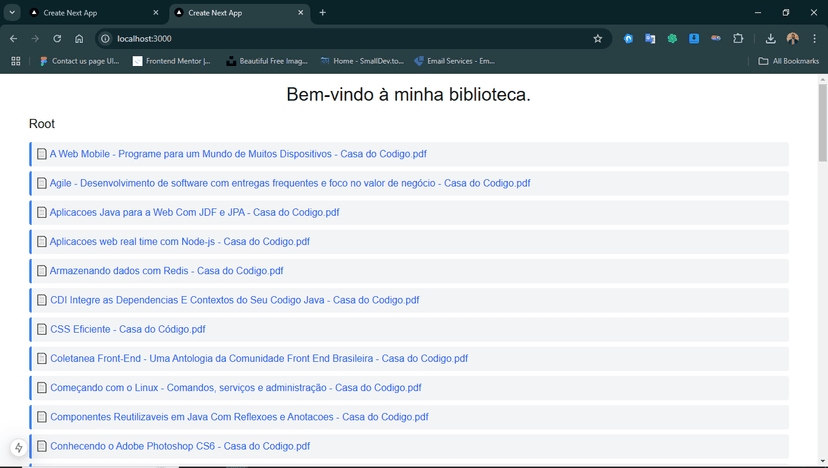
Task: Close the active Create Next App tab
Action: point(300,13)
